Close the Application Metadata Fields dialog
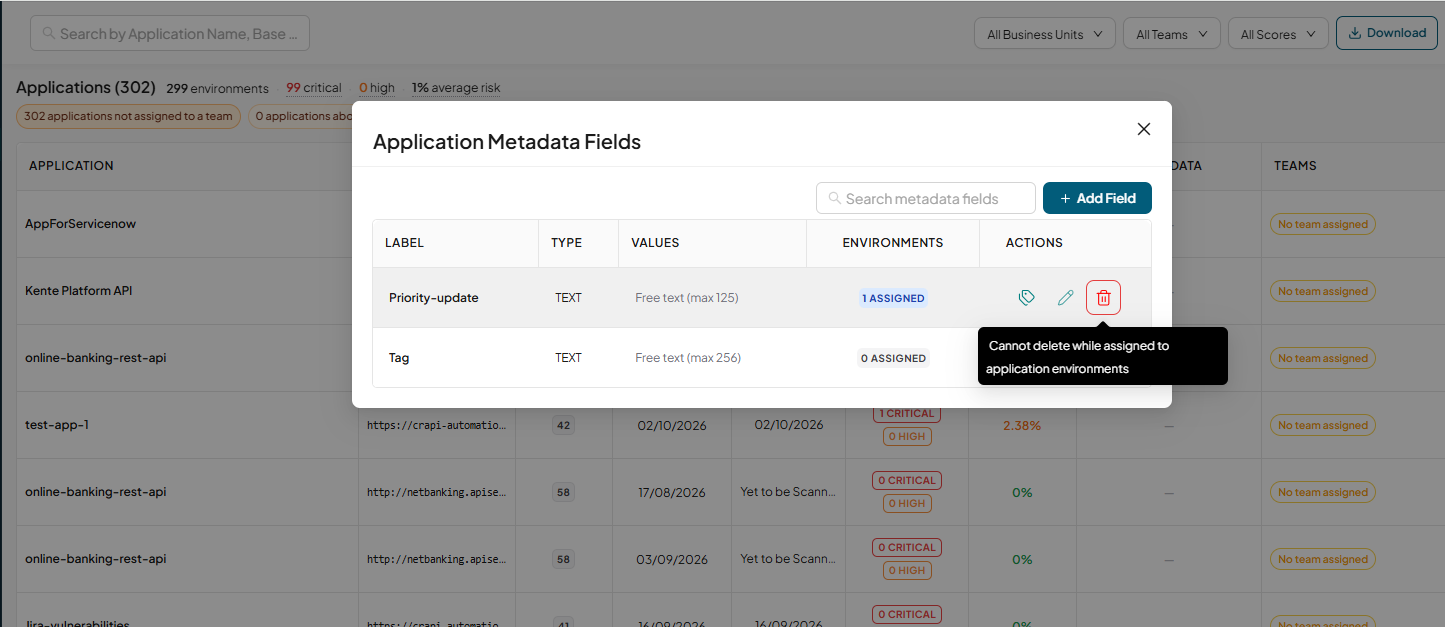Screen dimensions: 1445x627 click(x=1144, y=129)
